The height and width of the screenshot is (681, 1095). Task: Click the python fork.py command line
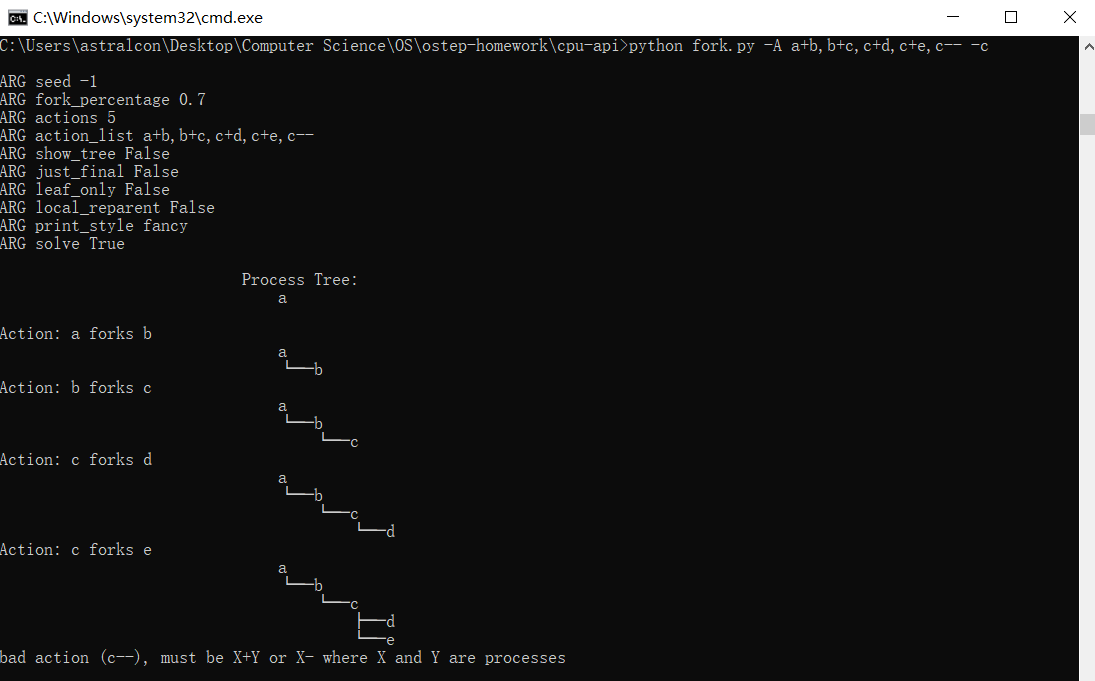pyautogui.click(x=494, y=46)
